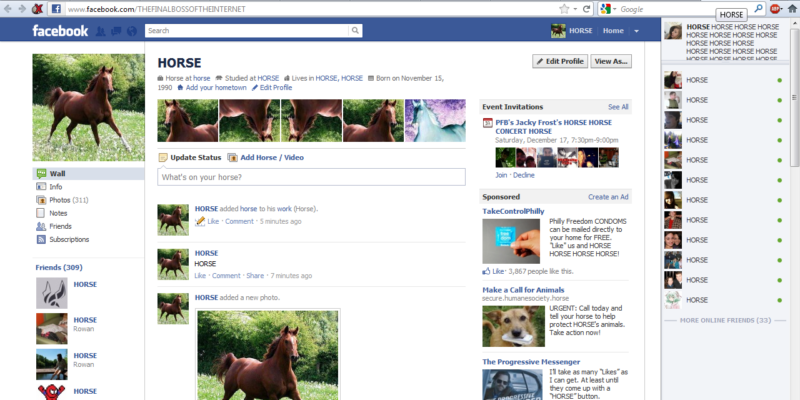Select the Wall tab in sidebar
Viewport: 800px width, 400px height.
click(x=57, y=173)
